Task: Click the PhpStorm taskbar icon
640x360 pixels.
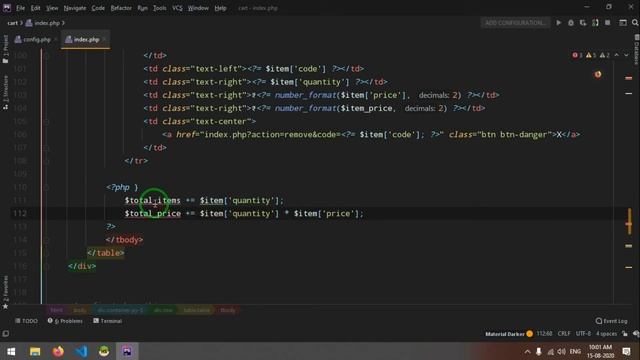Action: (127, 351)
